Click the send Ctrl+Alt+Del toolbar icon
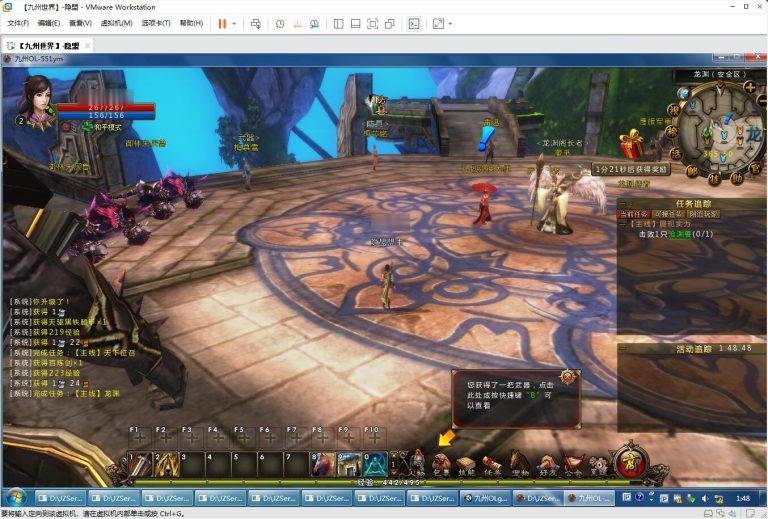Screen dimensions: 768x519 pyautogui.click(x=256, y=24)
